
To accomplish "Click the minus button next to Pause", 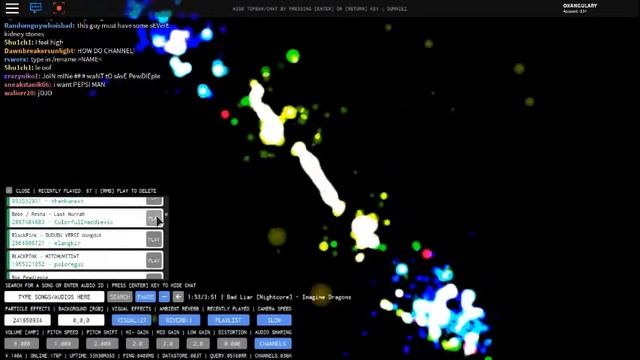I will click(164, 297).
